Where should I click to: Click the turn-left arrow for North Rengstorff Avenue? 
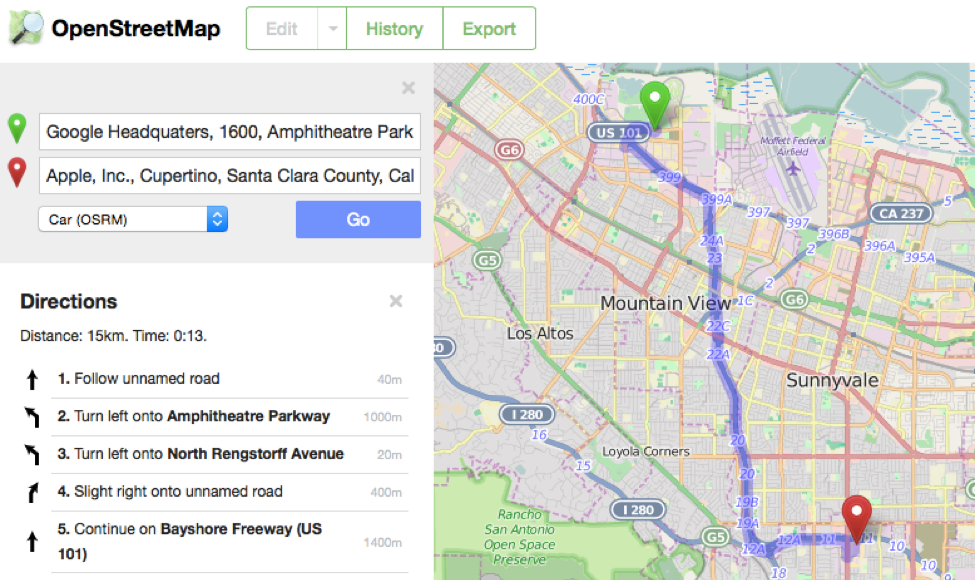tap(32, 454)
